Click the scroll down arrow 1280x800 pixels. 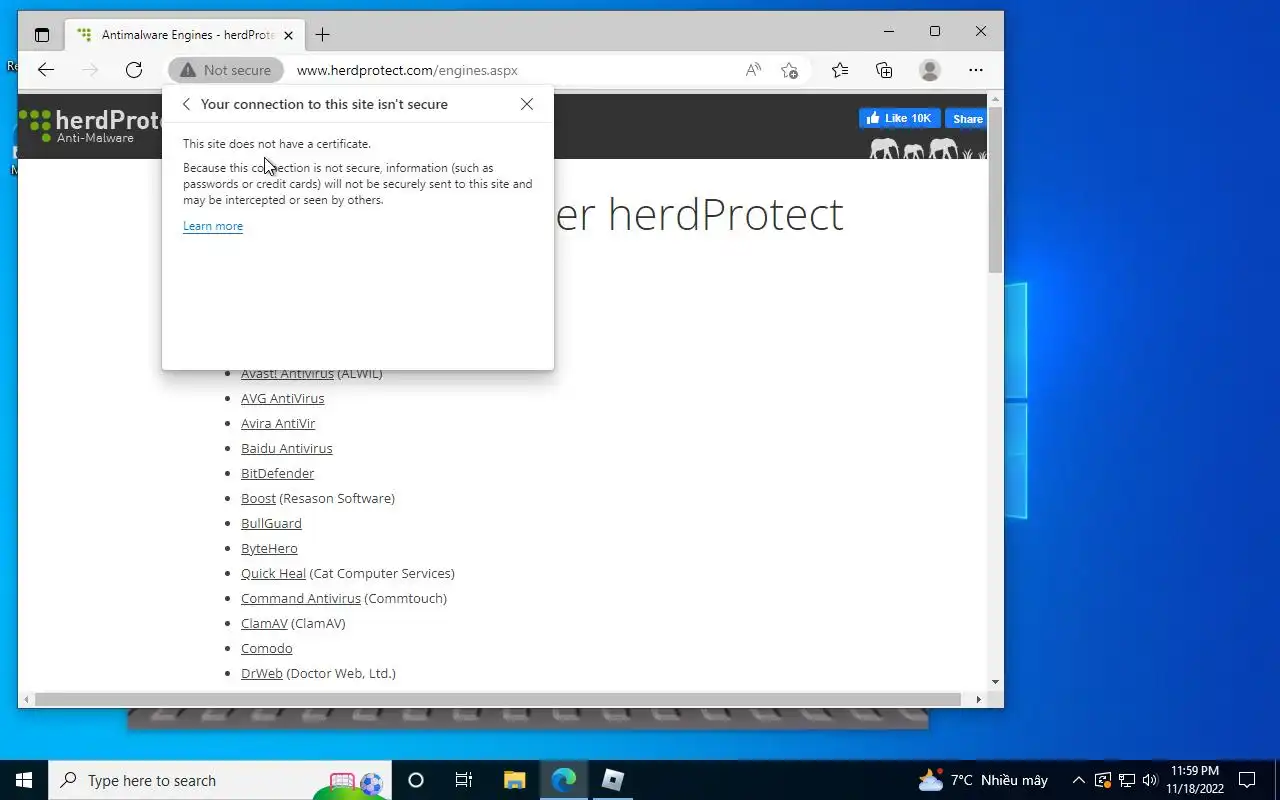pos(995,682)
